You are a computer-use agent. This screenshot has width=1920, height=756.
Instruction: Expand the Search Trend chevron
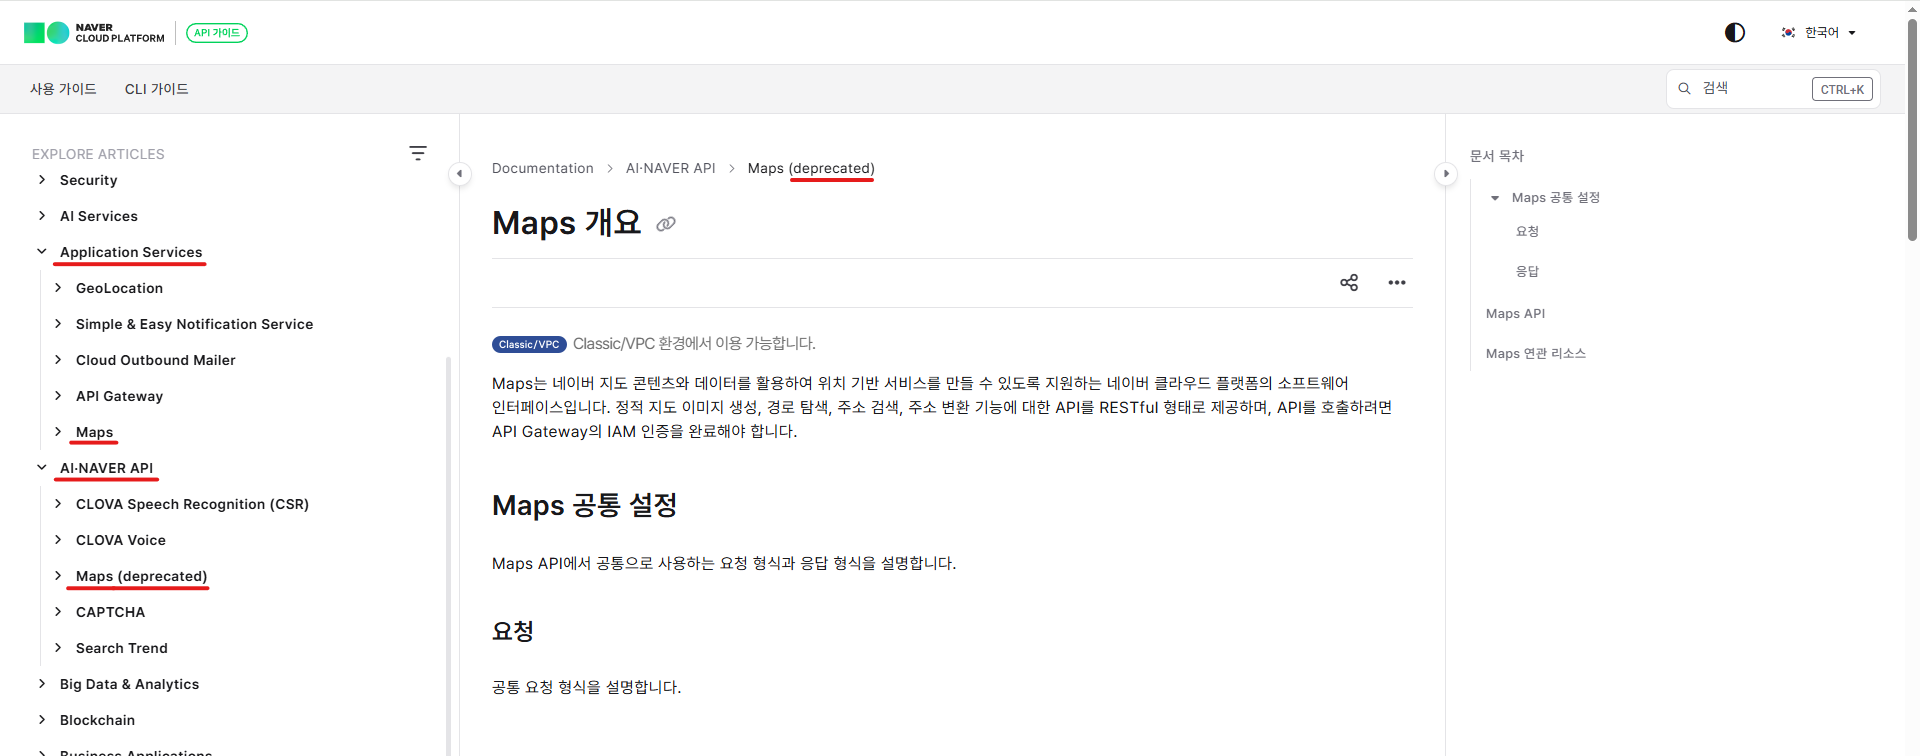58,648
